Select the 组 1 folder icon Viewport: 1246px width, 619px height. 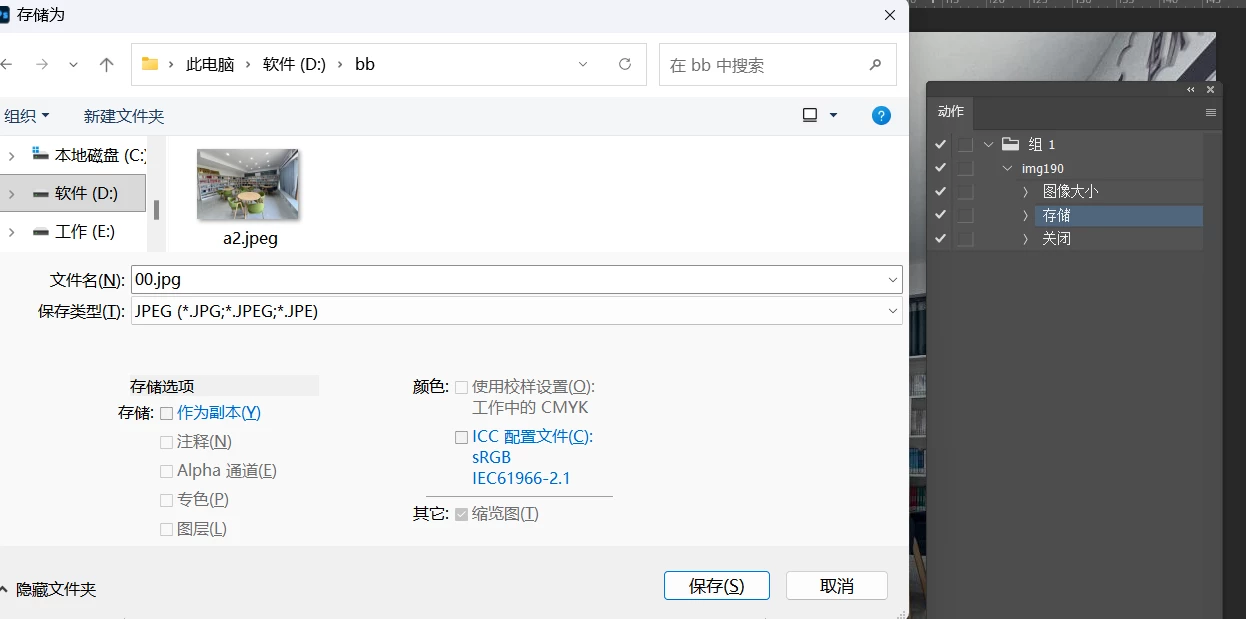[x=1010, y=144]
